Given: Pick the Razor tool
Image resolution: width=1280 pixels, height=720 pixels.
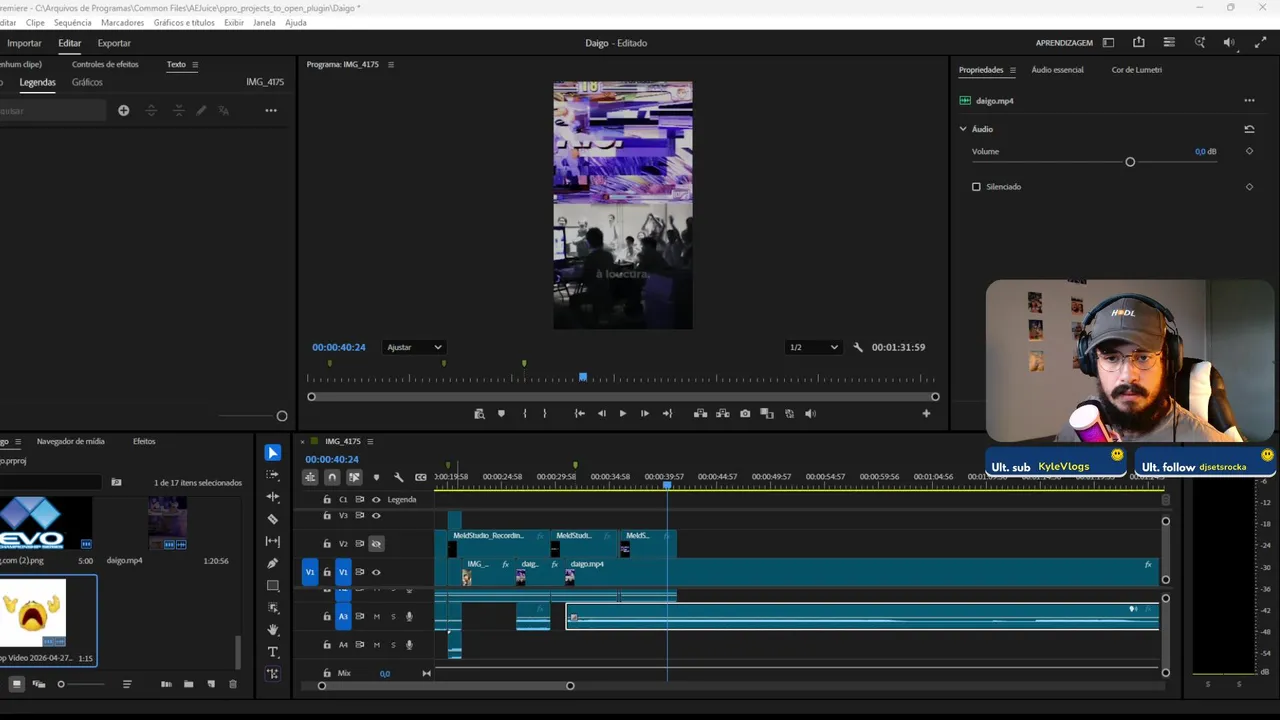Looking at the screenshot, I should point(273,519).
